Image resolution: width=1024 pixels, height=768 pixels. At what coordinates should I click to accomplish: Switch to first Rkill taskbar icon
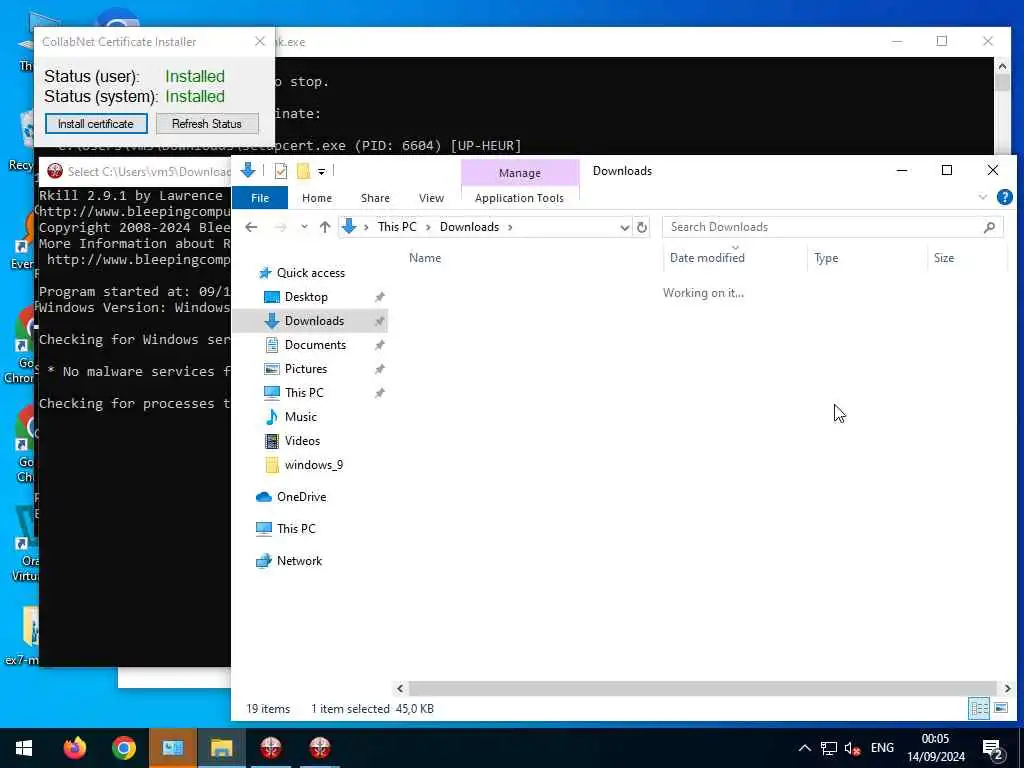pyautogui.click(x=271, y=748)
